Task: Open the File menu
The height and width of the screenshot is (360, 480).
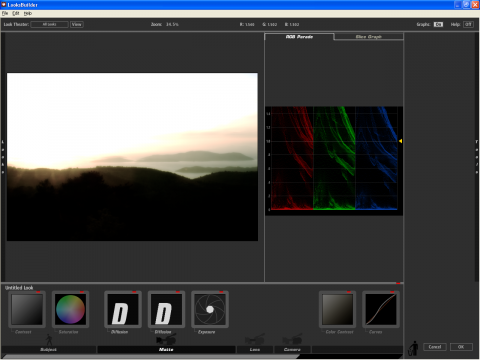Action: click(5, 13)
